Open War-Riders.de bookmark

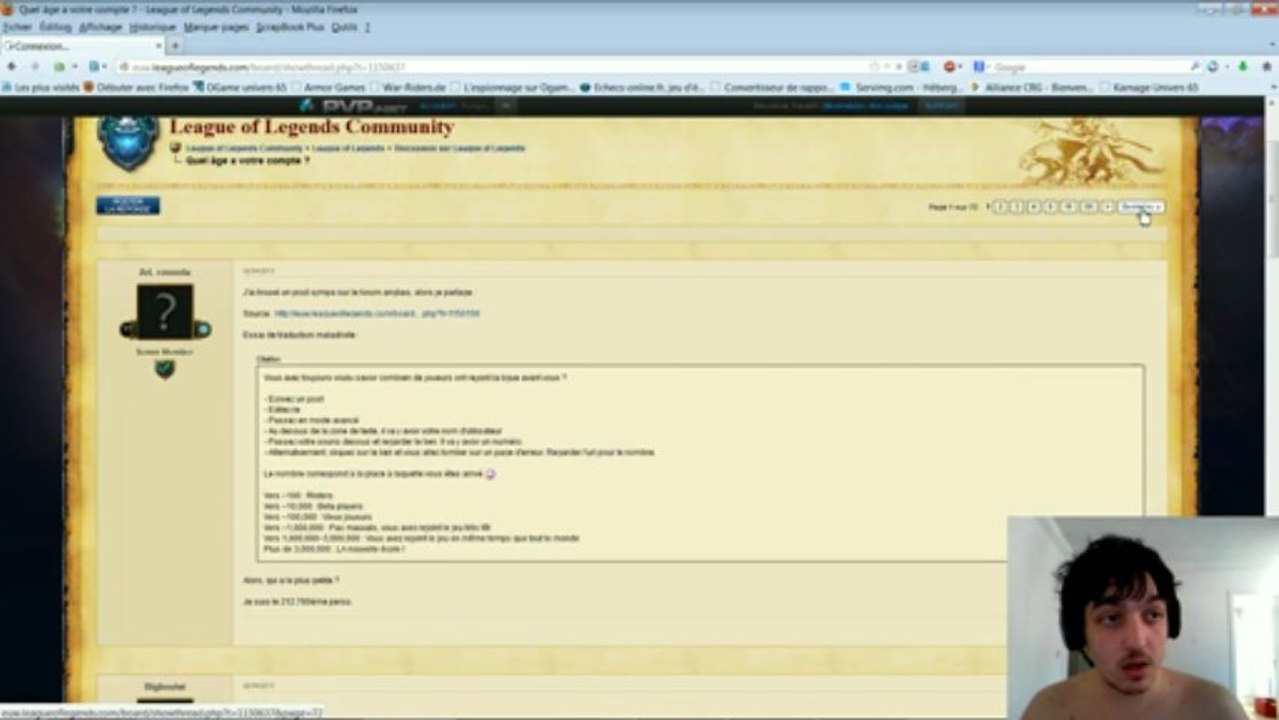(x=408, y=88)
